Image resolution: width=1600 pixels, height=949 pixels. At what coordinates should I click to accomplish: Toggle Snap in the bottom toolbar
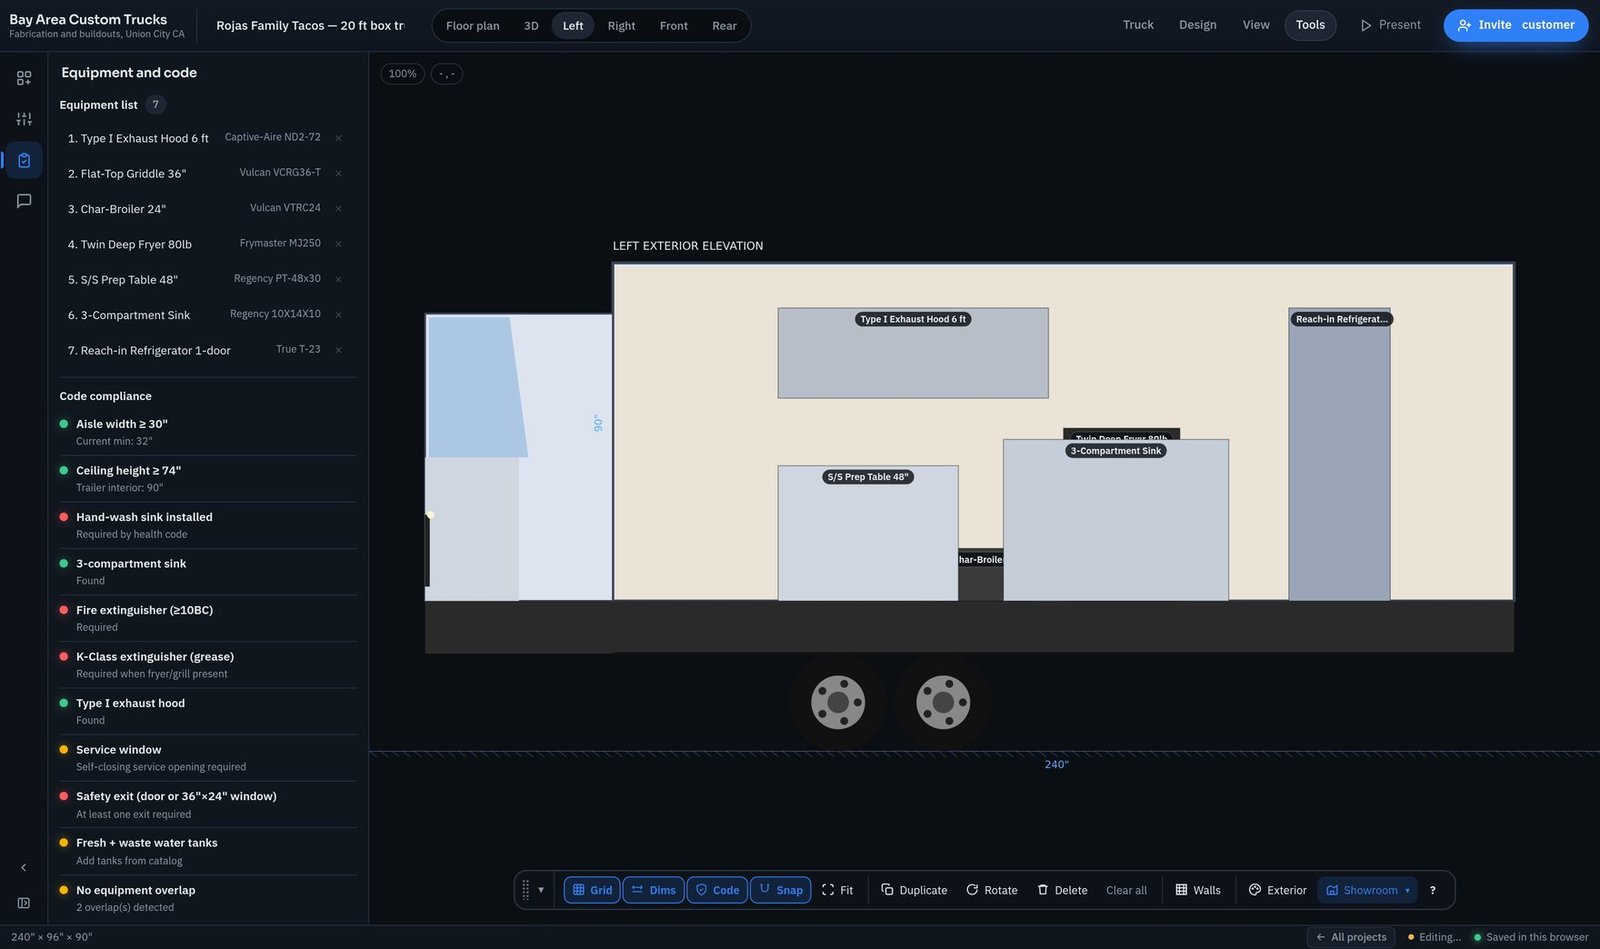pos(780,890)
